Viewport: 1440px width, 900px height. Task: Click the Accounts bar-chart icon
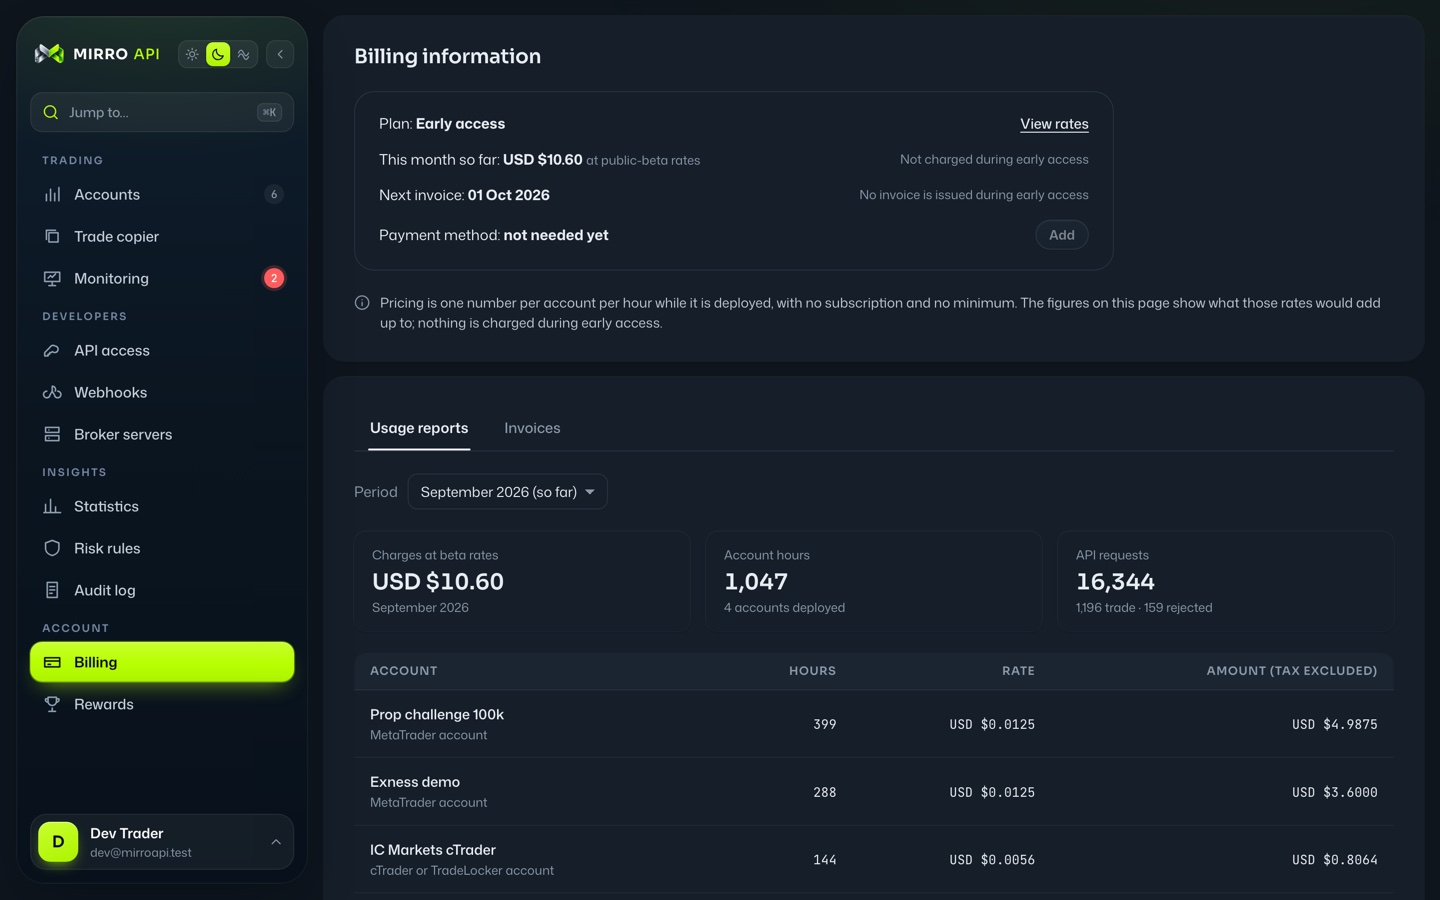[52, 194]
